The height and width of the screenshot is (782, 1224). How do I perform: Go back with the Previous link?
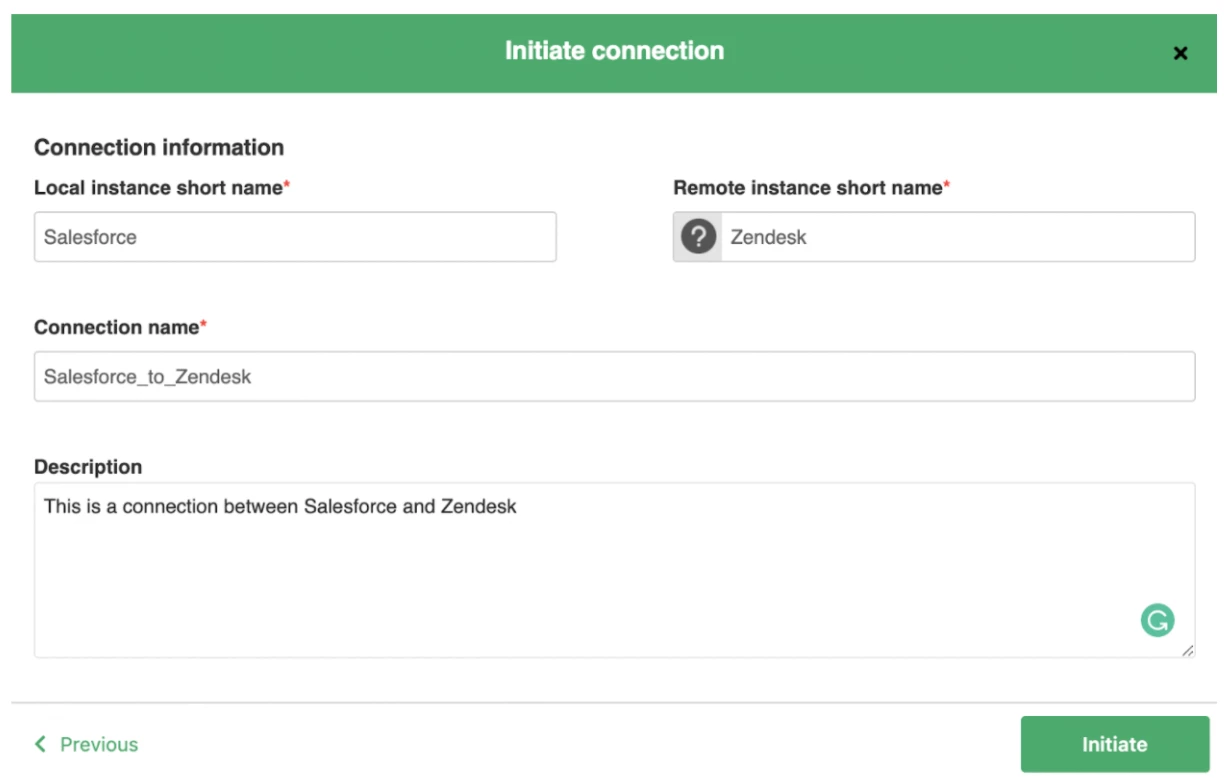pos(86,744)
